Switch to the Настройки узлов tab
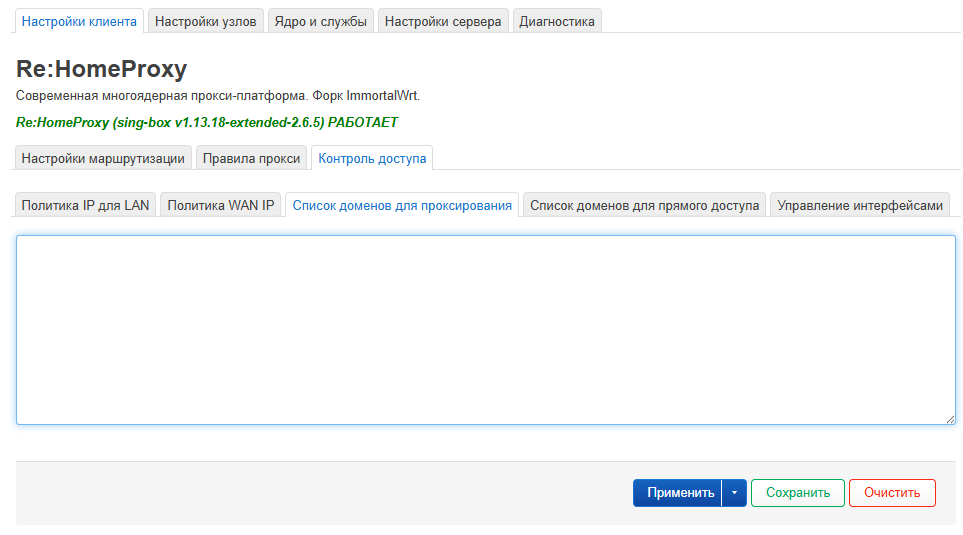The width and height of the screenshot is (963, 535). 206,21
